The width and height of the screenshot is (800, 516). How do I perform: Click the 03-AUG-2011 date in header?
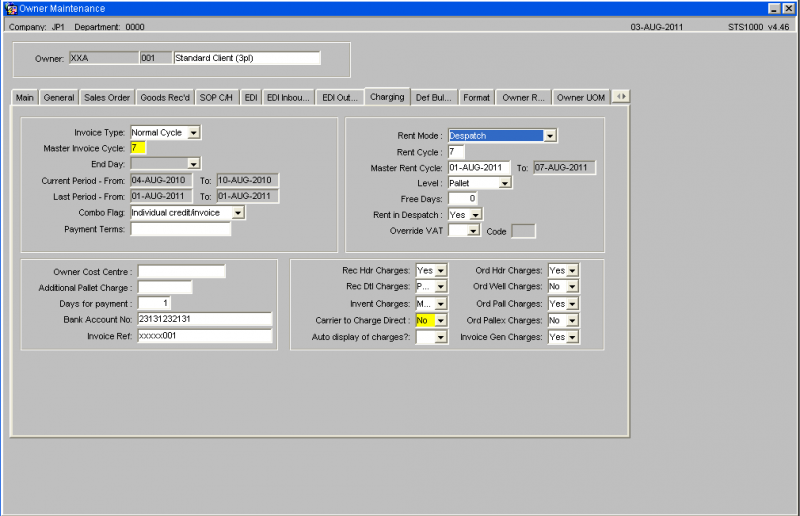click(x=657, y=27)
